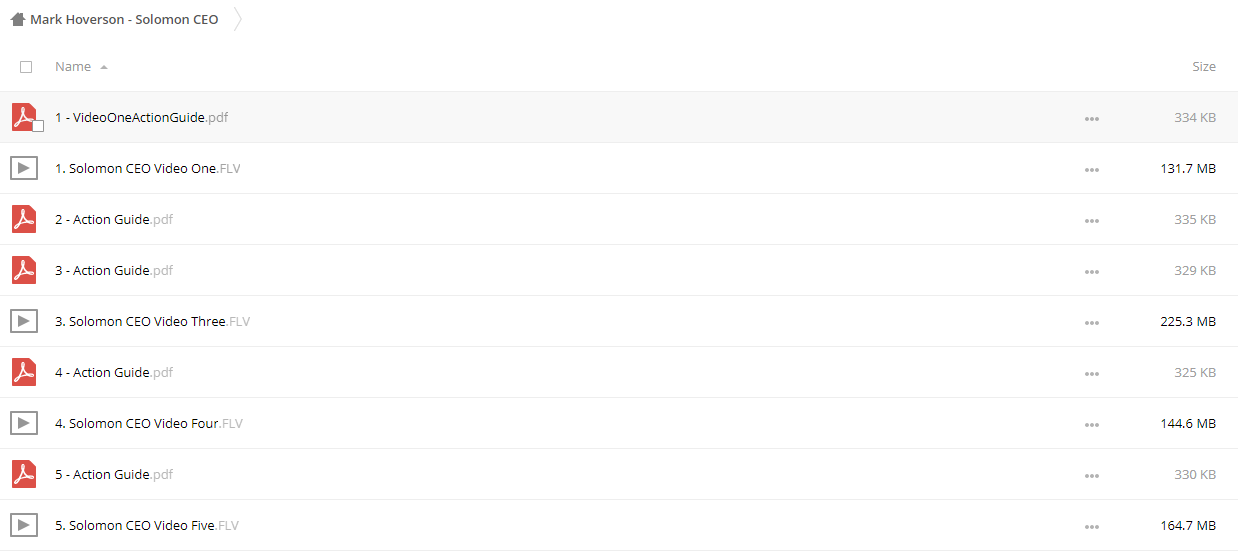Click video icon for Solomon CEO Video Three
Viewport: 1238px width, 556px height.
pyautogui.click(x=24, y=321)
